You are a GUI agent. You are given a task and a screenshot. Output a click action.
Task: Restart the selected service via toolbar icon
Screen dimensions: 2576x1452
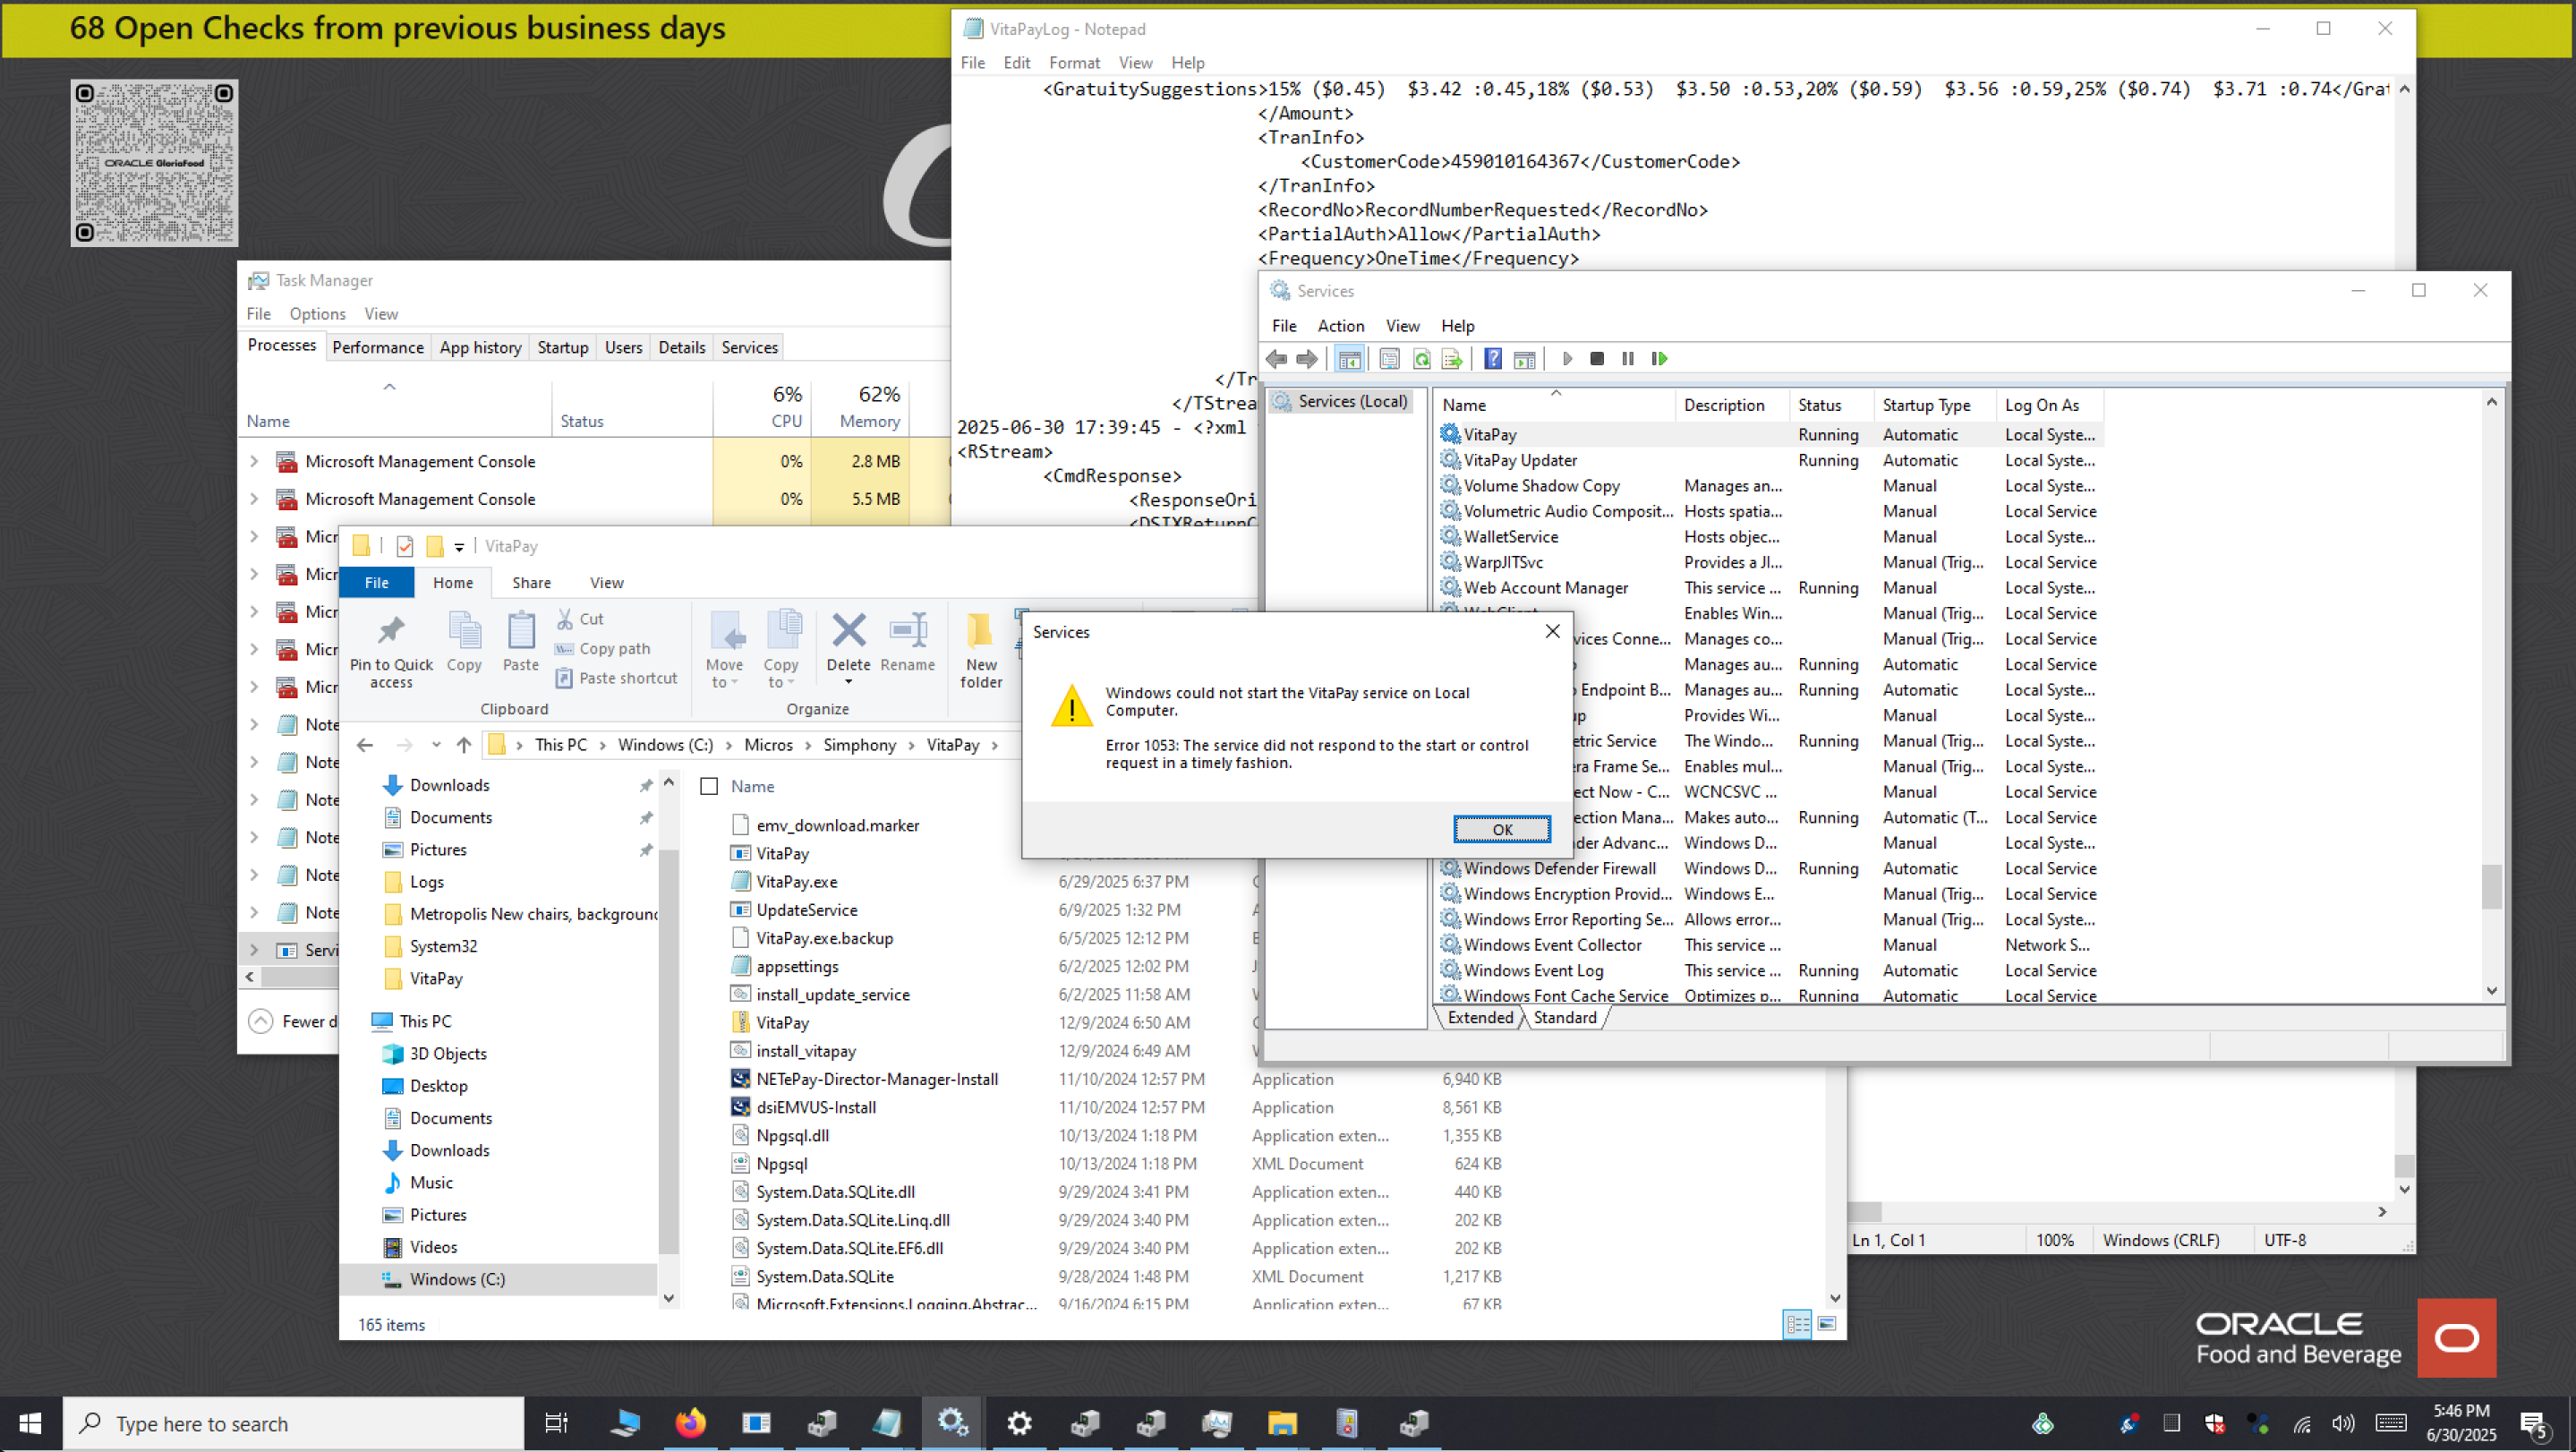point(1660,358)
